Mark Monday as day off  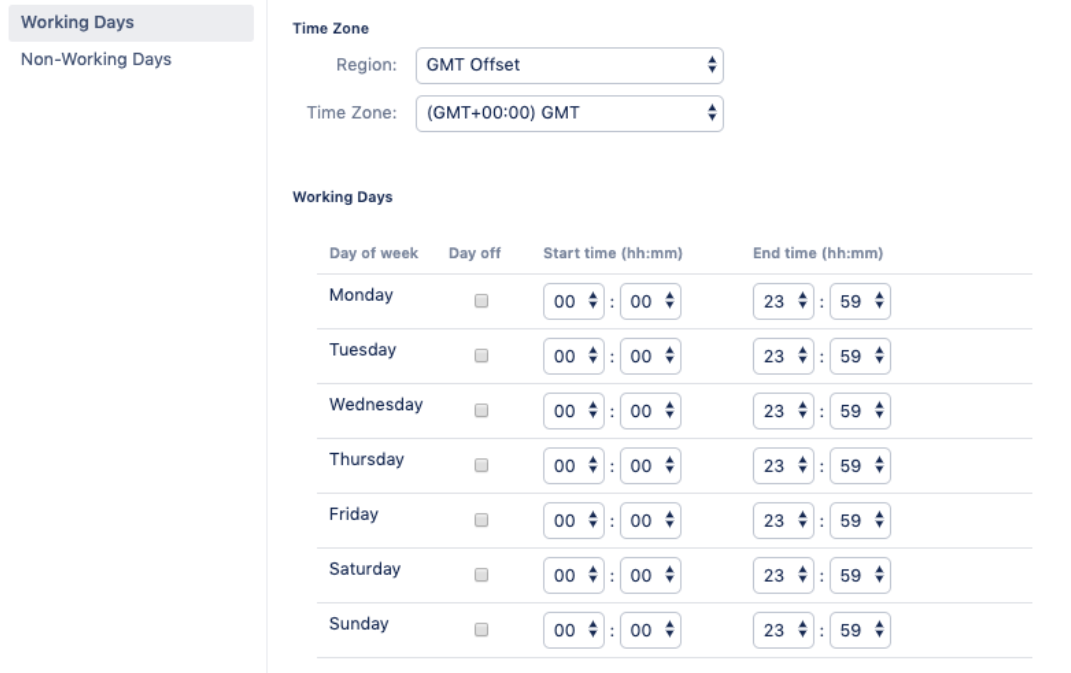tap(481, 302)
